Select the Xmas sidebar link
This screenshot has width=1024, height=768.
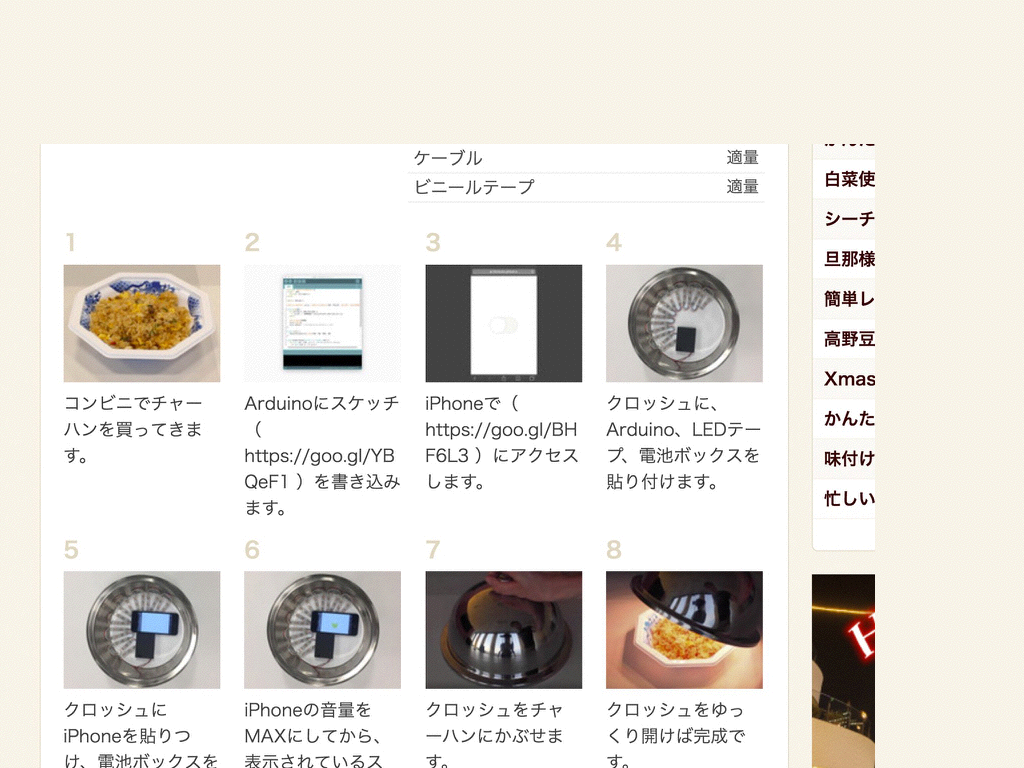click(x=848, y=379)
